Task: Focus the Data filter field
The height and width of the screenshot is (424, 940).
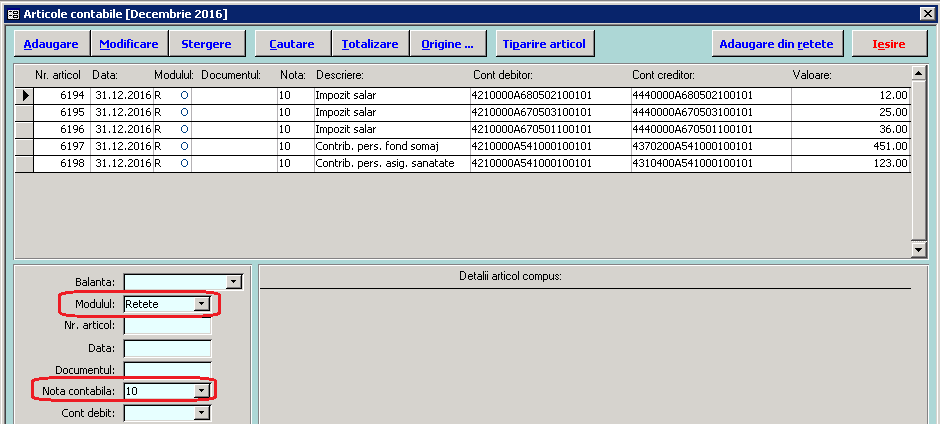Action: [x=167, y=348]
